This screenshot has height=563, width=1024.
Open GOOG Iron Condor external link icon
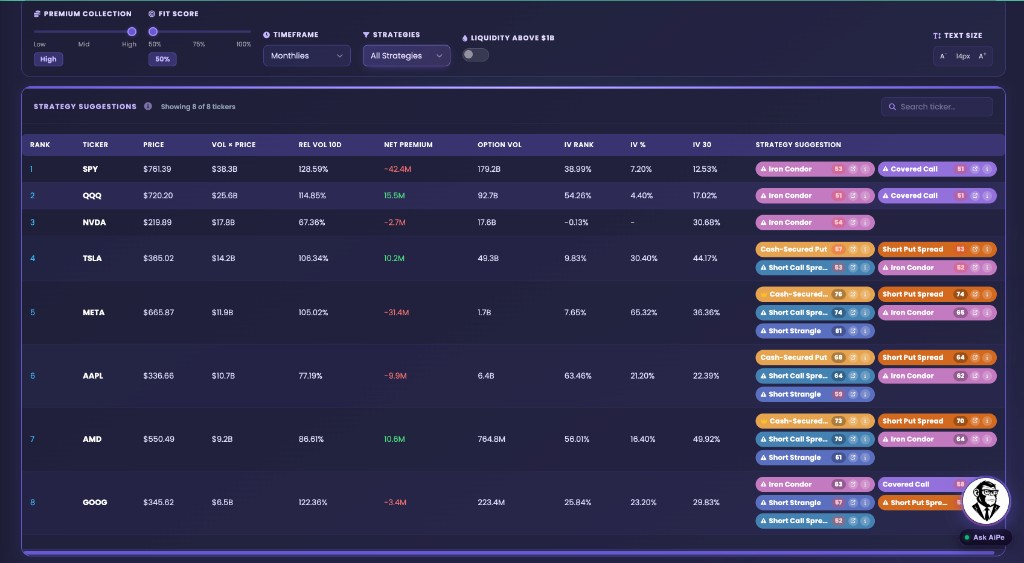point(853,485)
